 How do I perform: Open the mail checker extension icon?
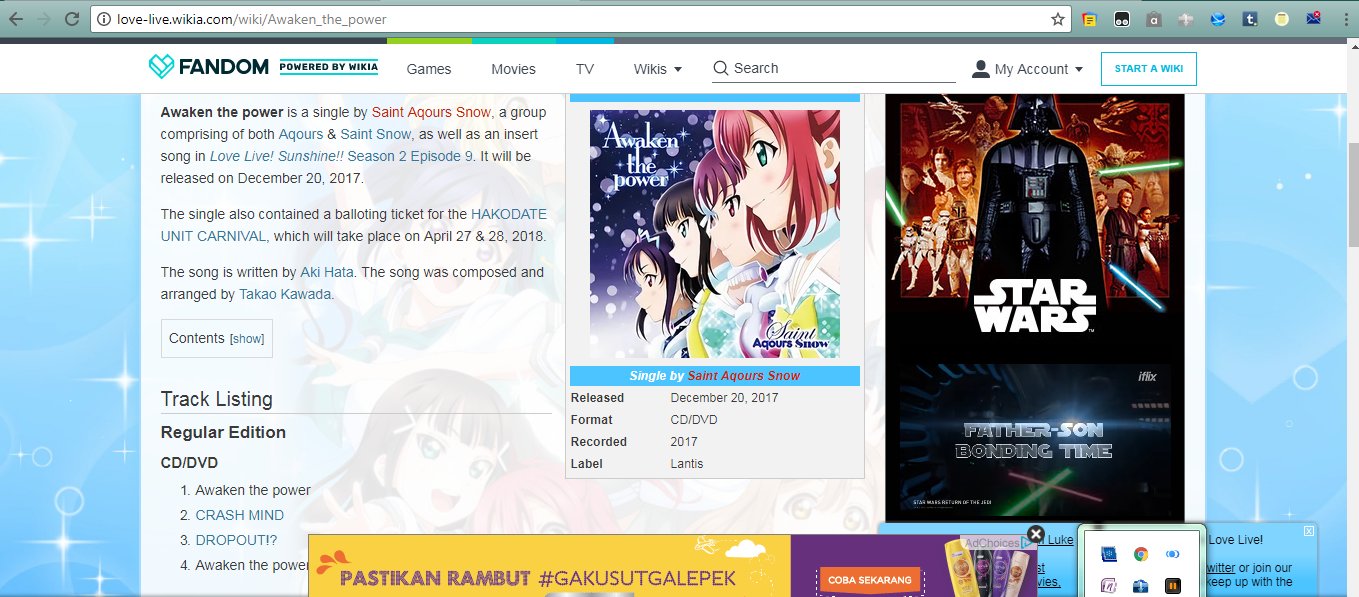(1313, 19)
